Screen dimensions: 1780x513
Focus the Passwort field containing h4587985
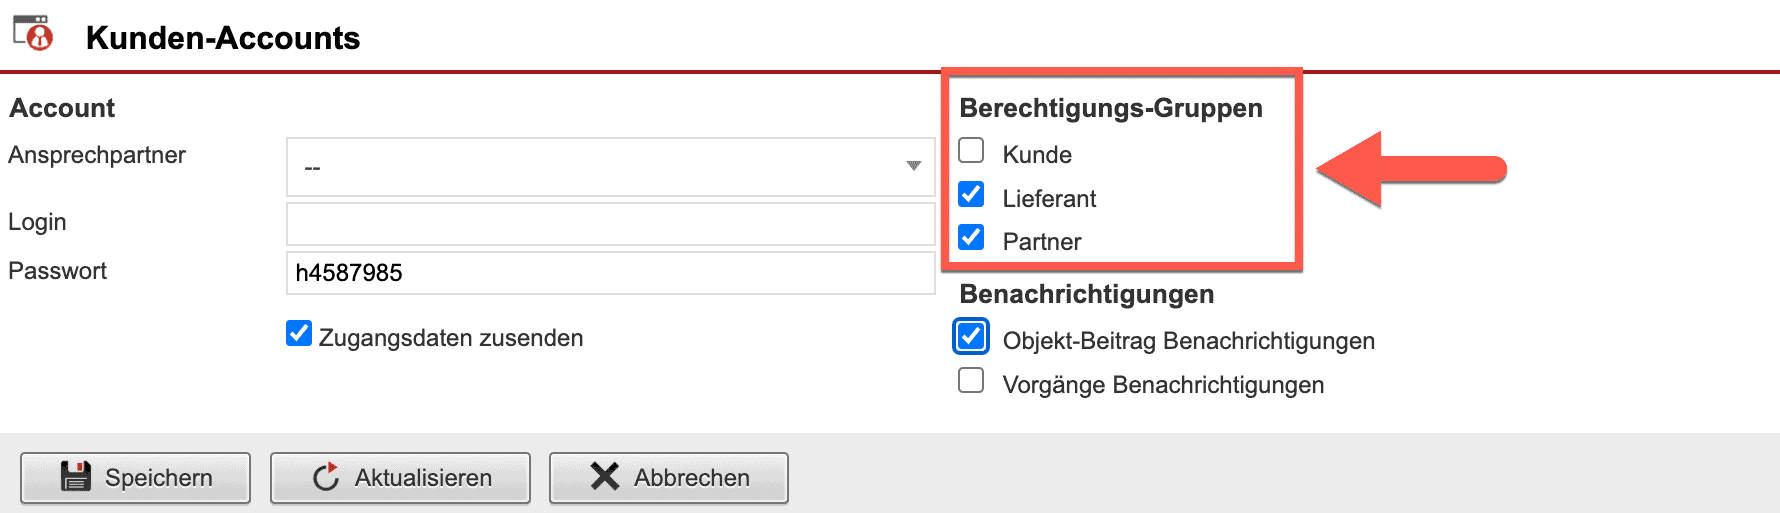click(610, 273)
